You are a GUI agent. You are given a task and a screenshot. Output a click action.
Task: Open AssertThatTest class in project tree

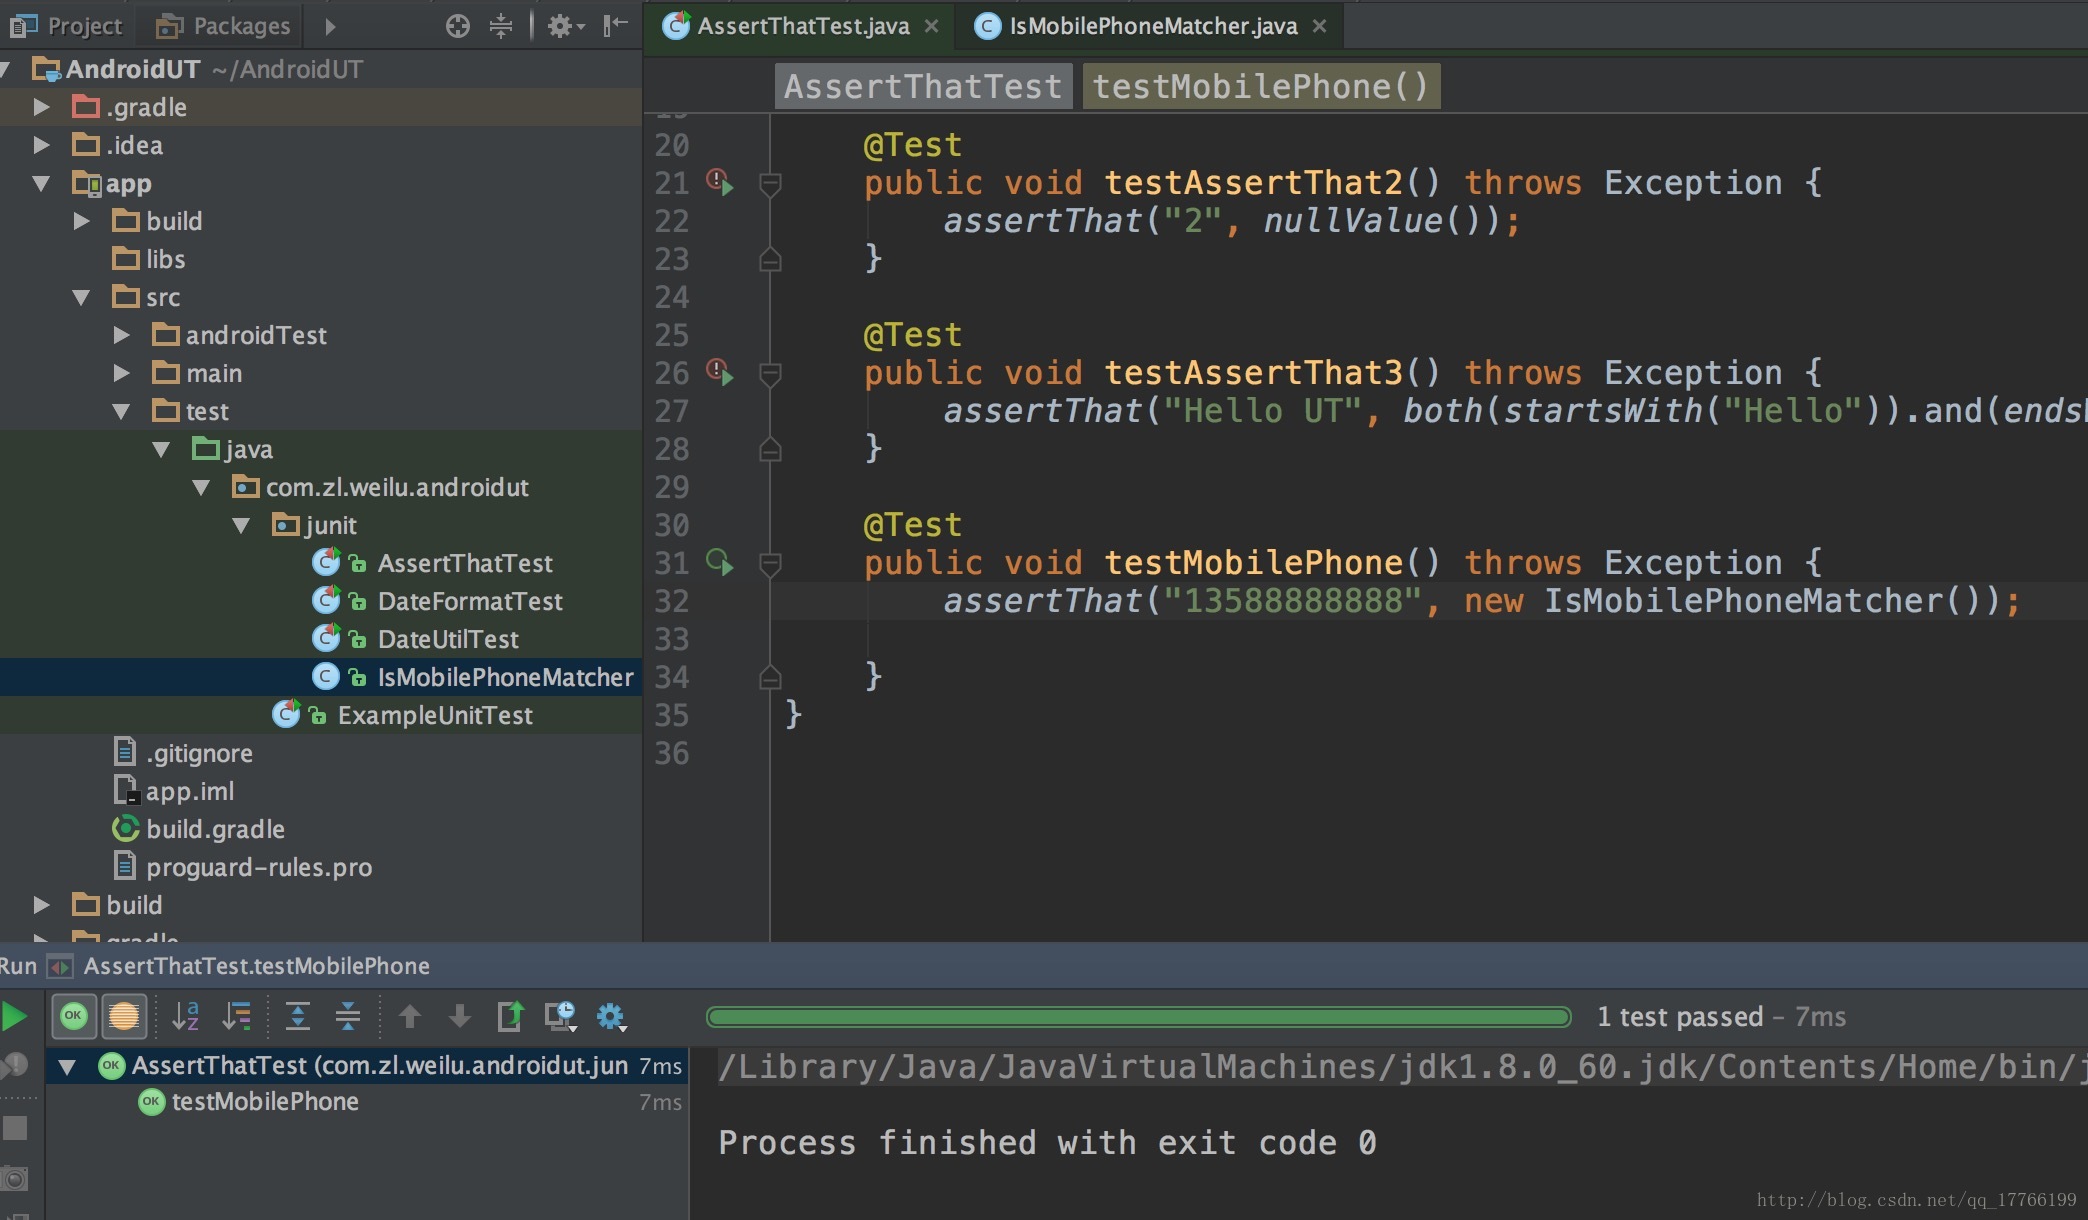click(464, 563)
